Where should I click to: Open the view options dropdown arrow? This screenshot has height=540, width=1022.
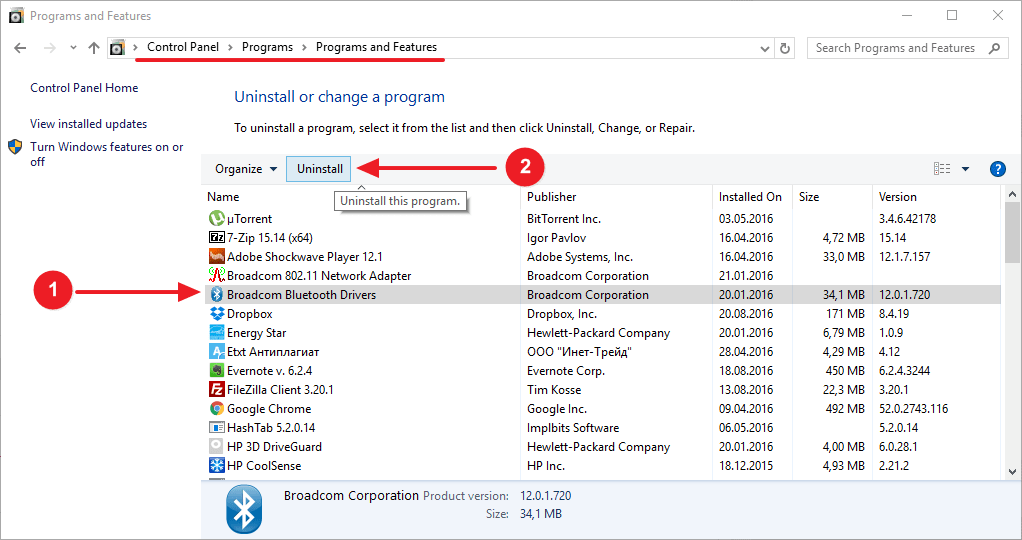[965, 169]
